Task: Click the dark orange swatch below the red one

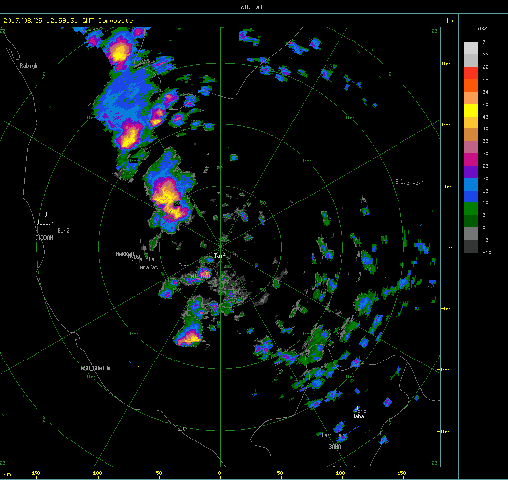Action: tap(471, 85)
